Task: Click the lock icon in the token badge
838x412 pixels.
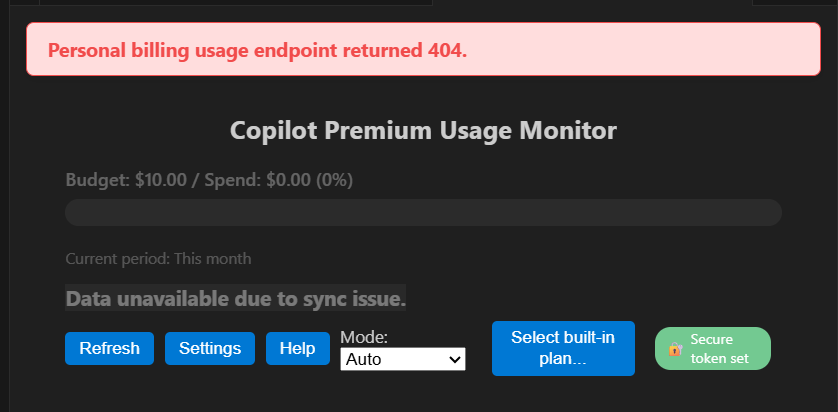Action: [675, 349]
